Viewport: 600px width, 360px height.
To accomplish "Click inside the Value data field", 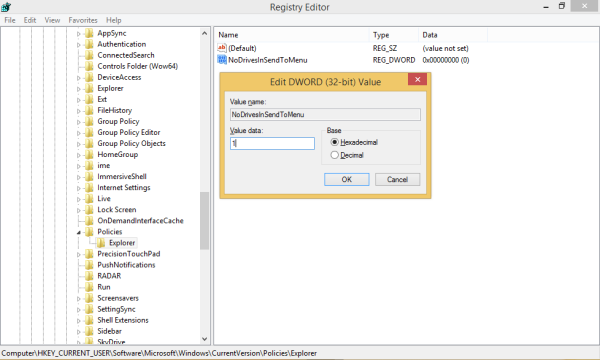I will tap(272, 143).
